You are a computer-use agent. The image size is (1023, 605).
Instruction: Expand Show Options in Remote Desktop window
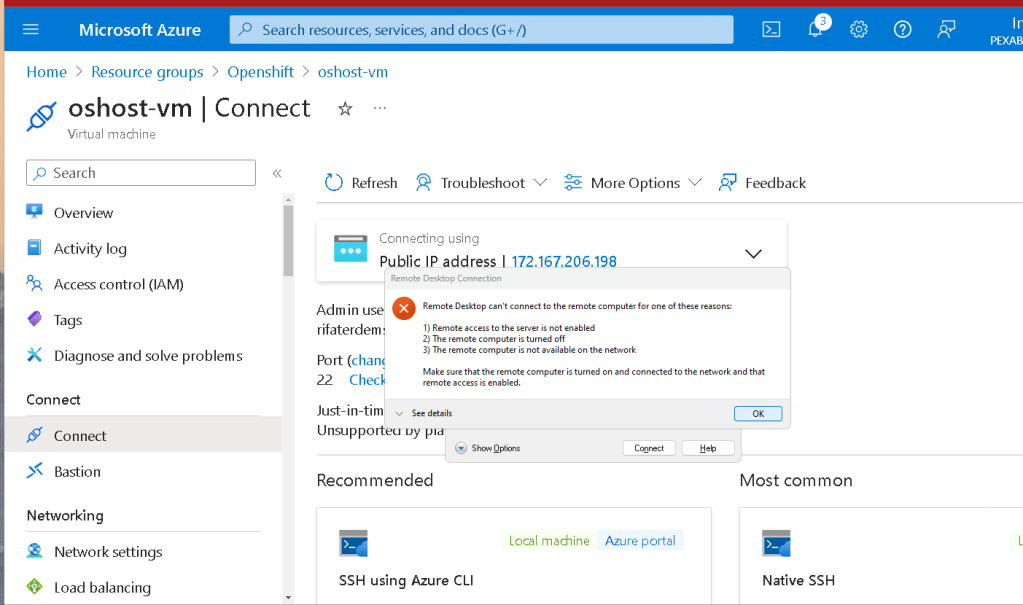pos(488,448)
